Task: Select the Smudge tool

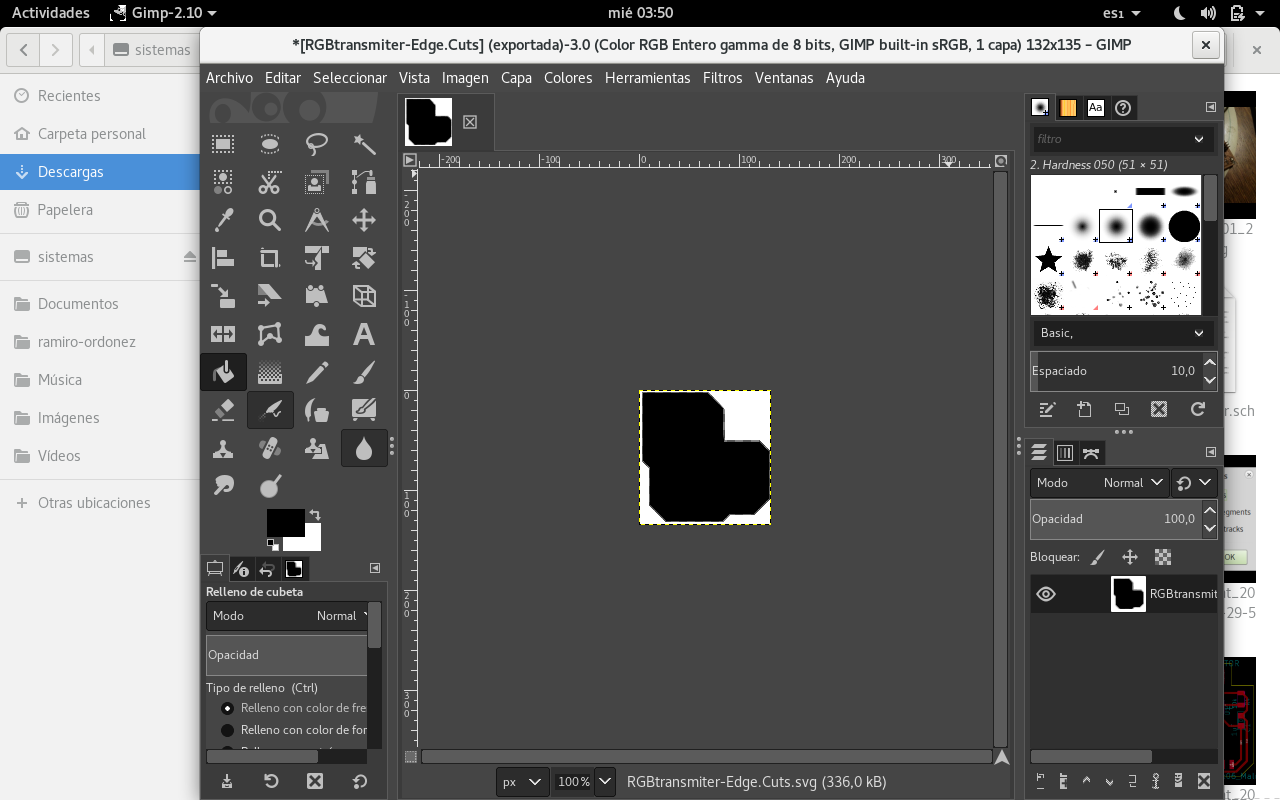Action: coord(223,486)
